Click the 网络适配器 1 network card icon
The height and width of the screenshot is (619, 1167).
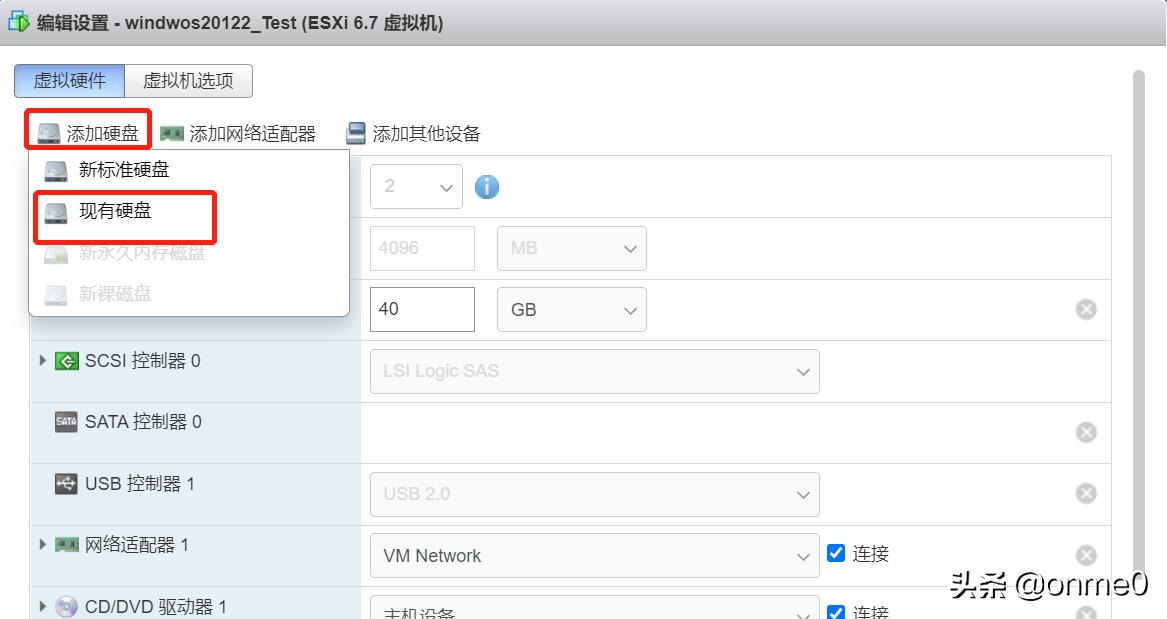(67, 545)
